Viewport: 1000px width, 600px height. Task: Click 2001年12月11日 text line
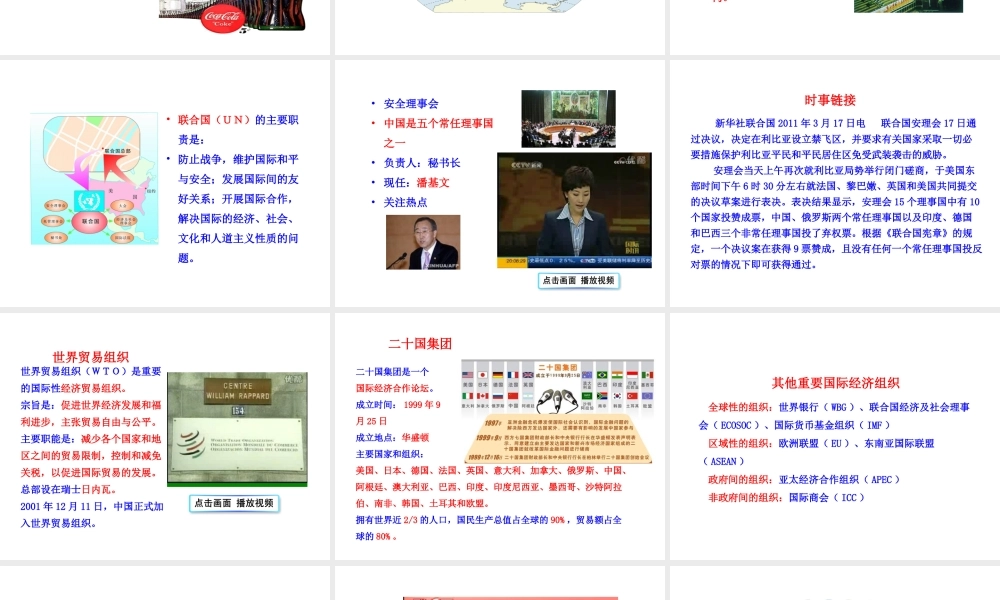tap(92, 507)
